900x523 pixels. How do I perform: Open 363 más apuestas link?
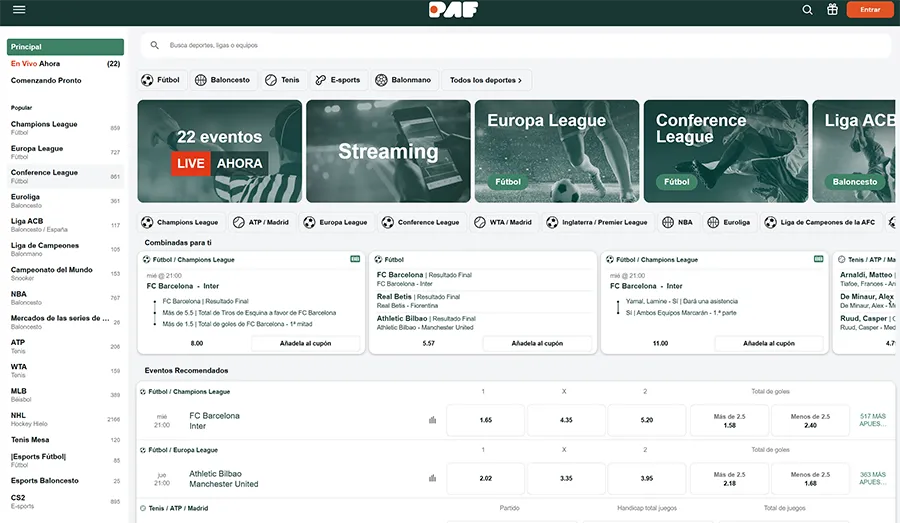tap(872, 478)
